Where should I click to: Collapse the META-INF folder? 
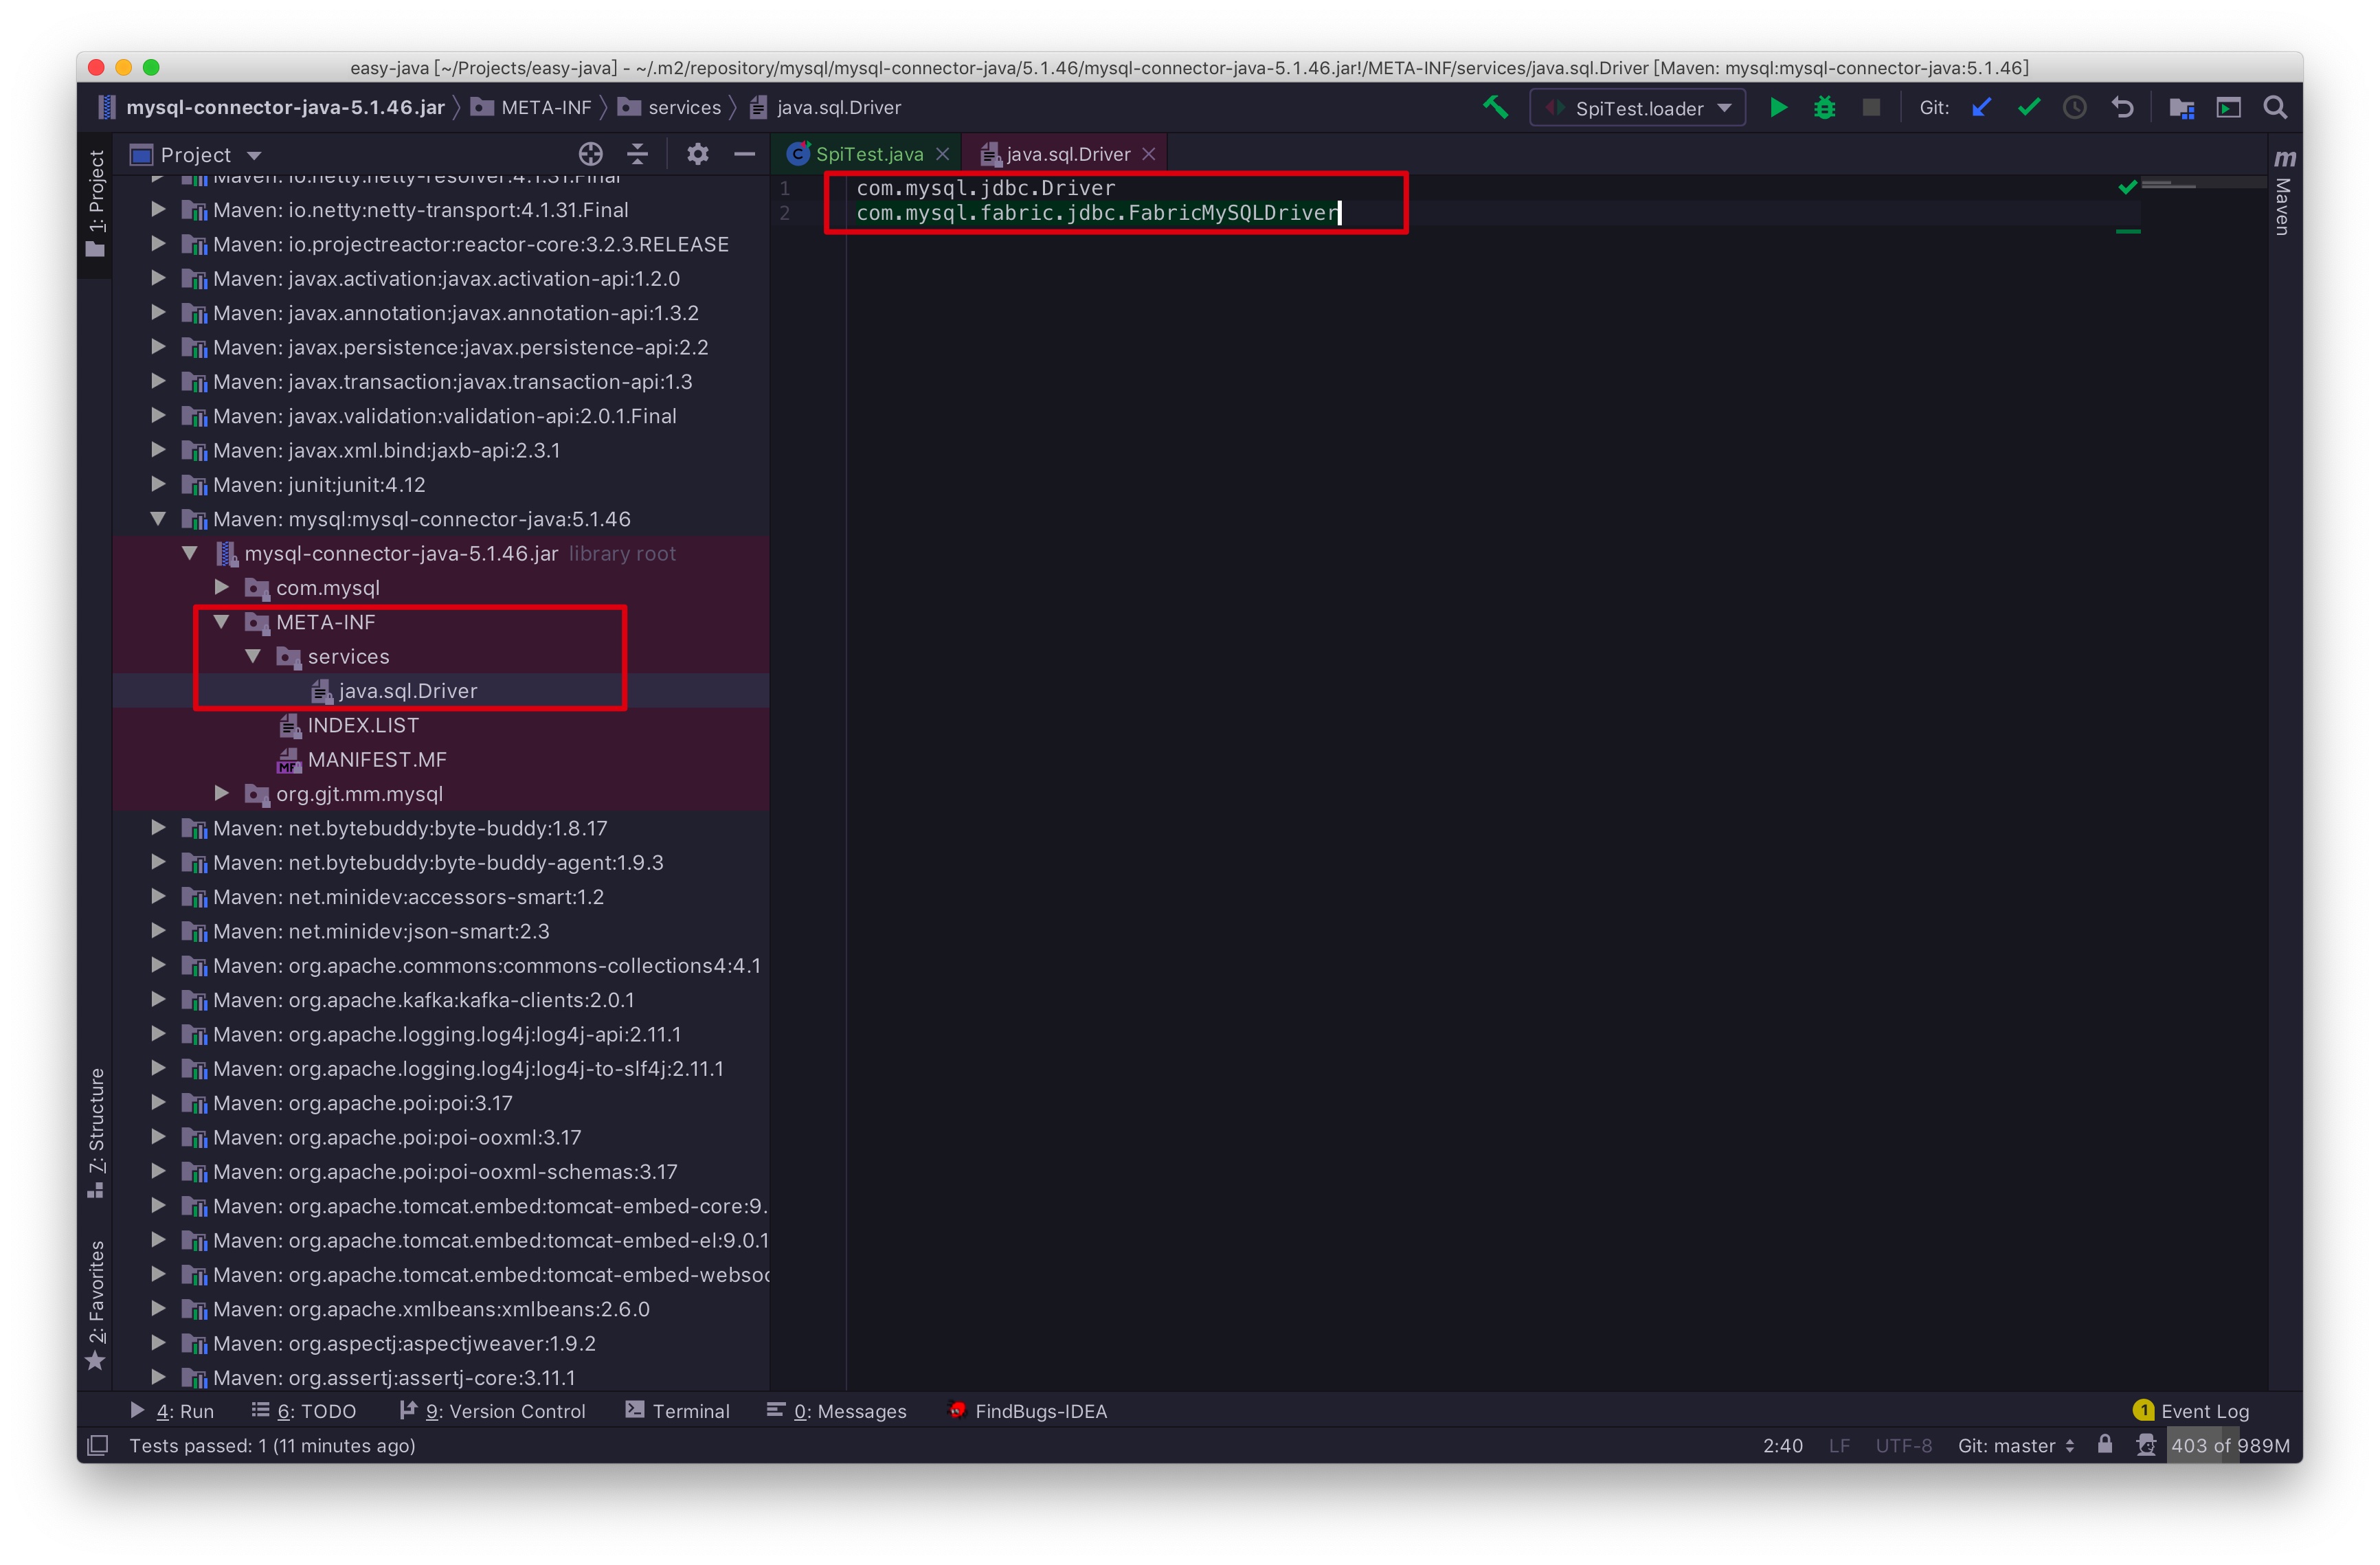pyautogui.click(x=222, y=622)
